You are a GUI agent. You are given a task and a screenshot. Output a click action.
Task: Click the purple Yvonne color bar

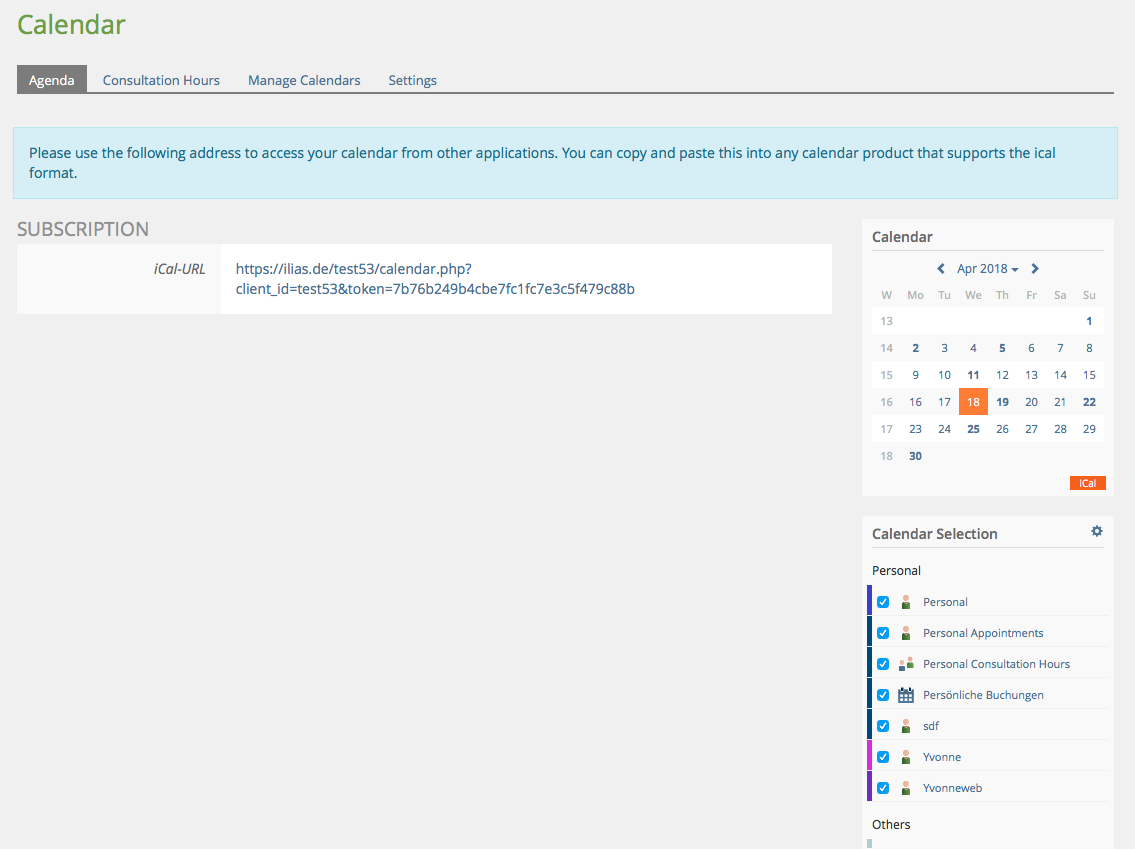coord(870,757)
